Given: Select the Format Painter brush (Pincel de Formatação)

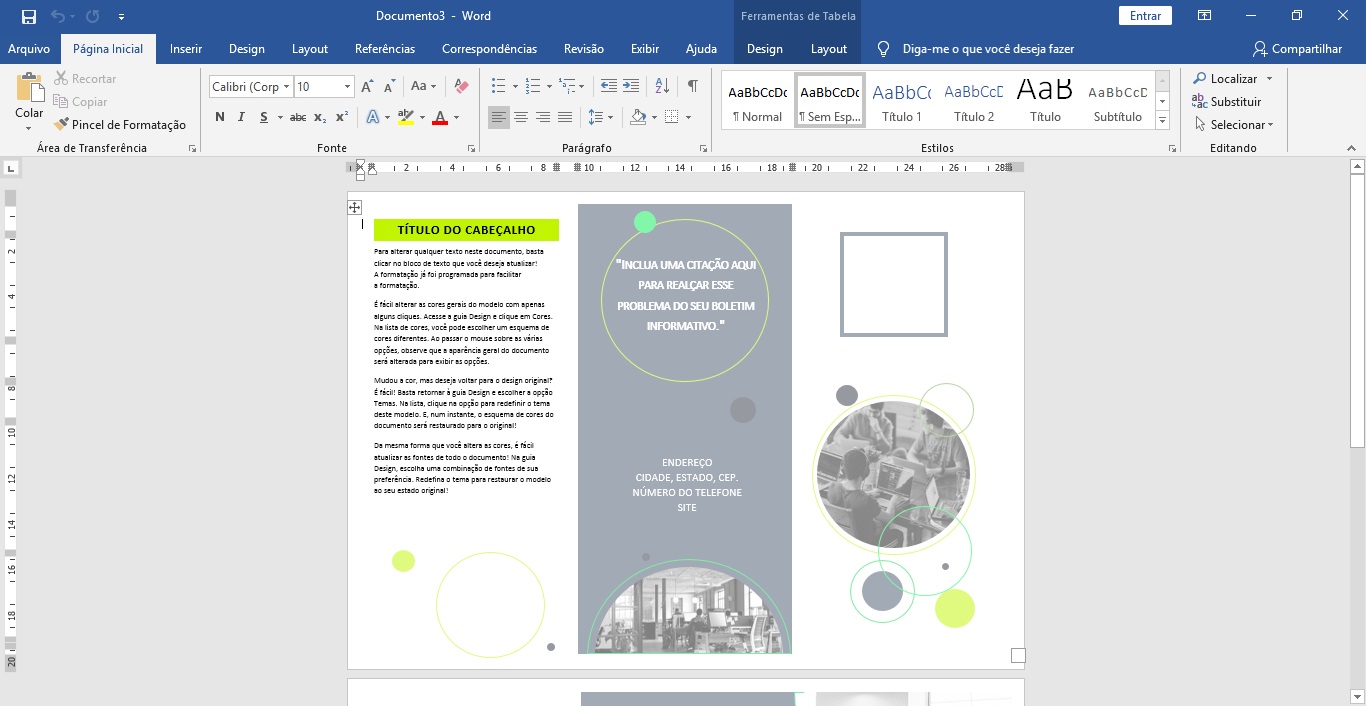Looking at the screenshot, I should click(x=119, y=125).
